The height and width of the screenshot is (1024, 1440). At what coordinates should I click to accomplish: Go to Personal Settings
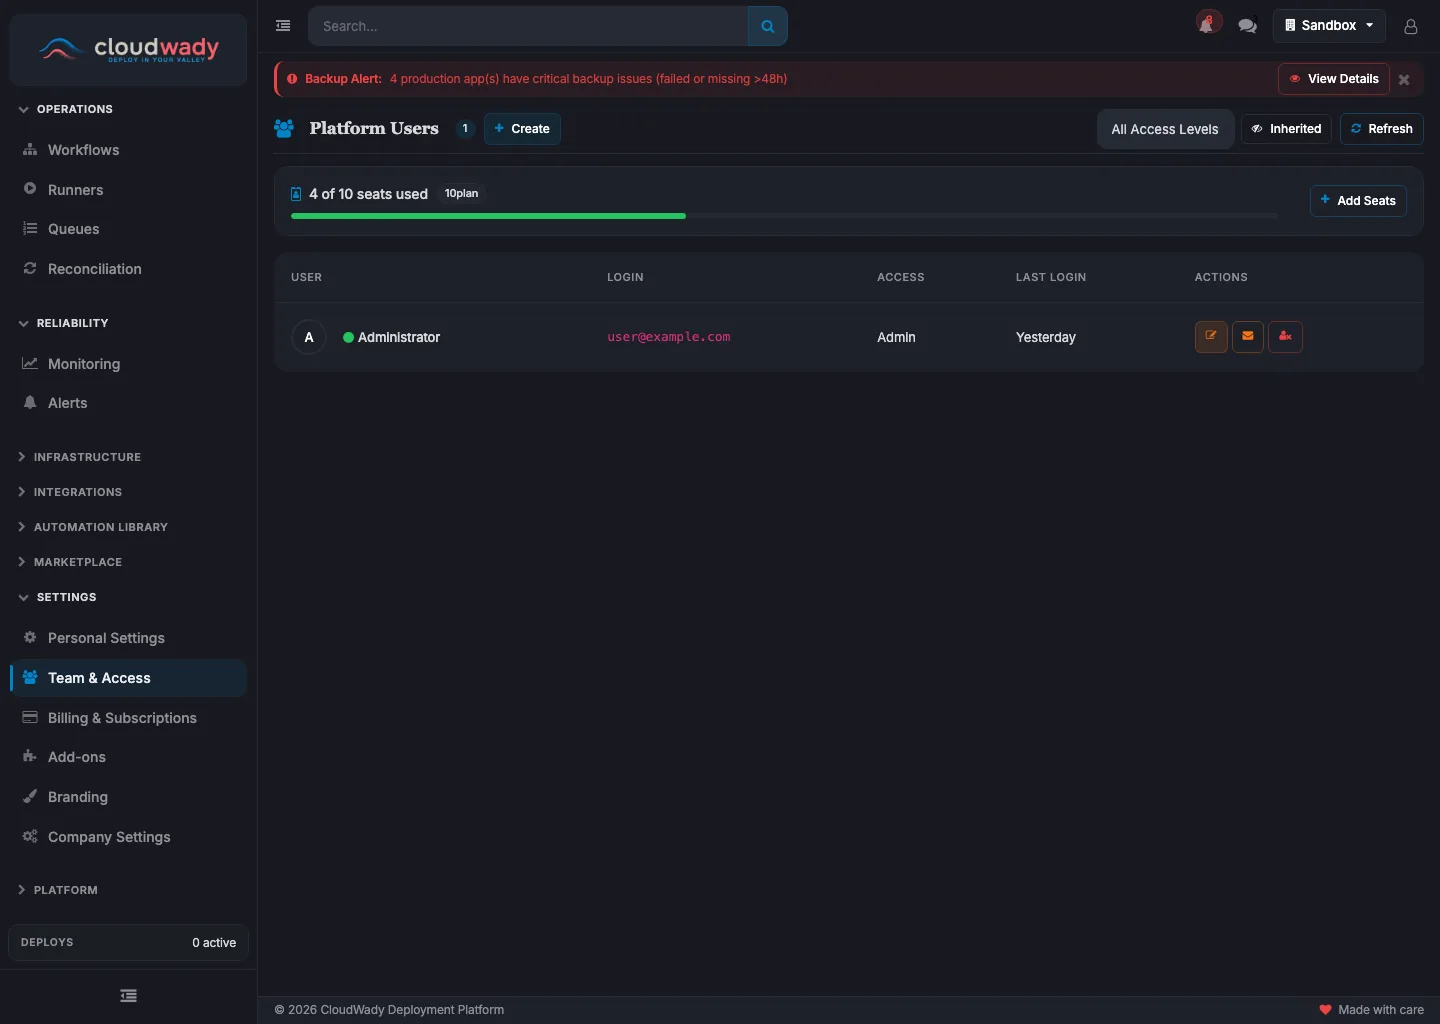[128, 638]
